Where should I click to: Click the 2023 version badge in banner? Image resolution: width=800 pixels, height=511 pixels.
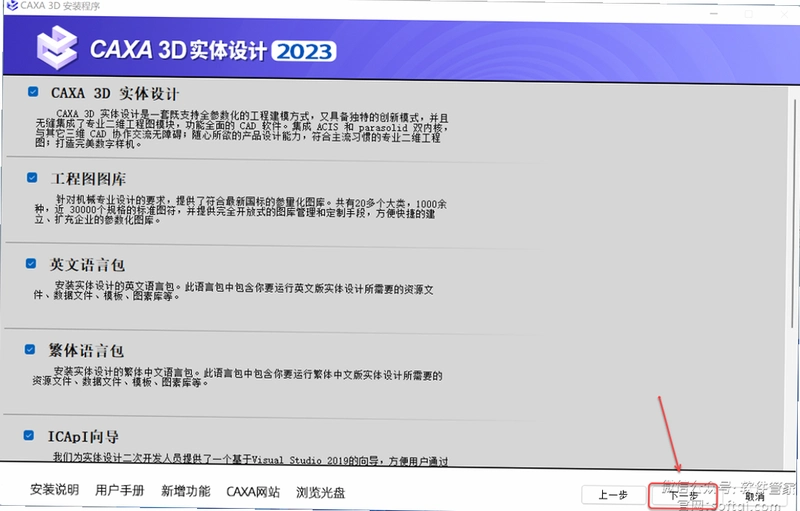(304, 51)
